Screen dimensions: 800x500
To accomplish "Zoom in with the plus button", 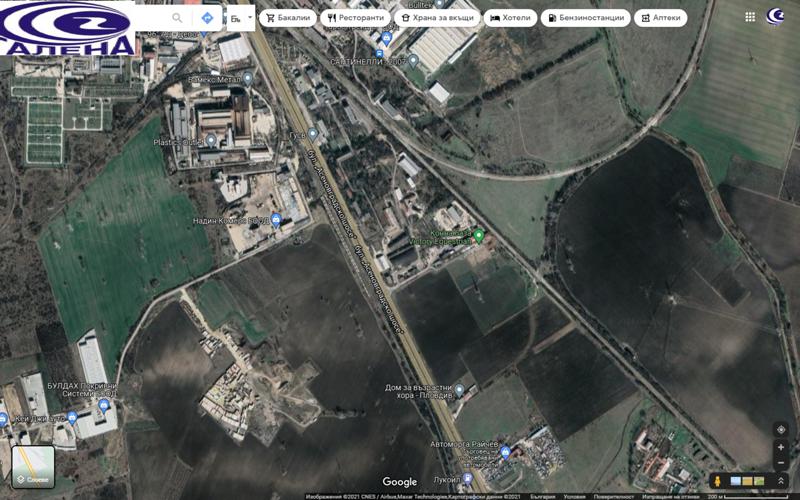I will tap(781, 447).
